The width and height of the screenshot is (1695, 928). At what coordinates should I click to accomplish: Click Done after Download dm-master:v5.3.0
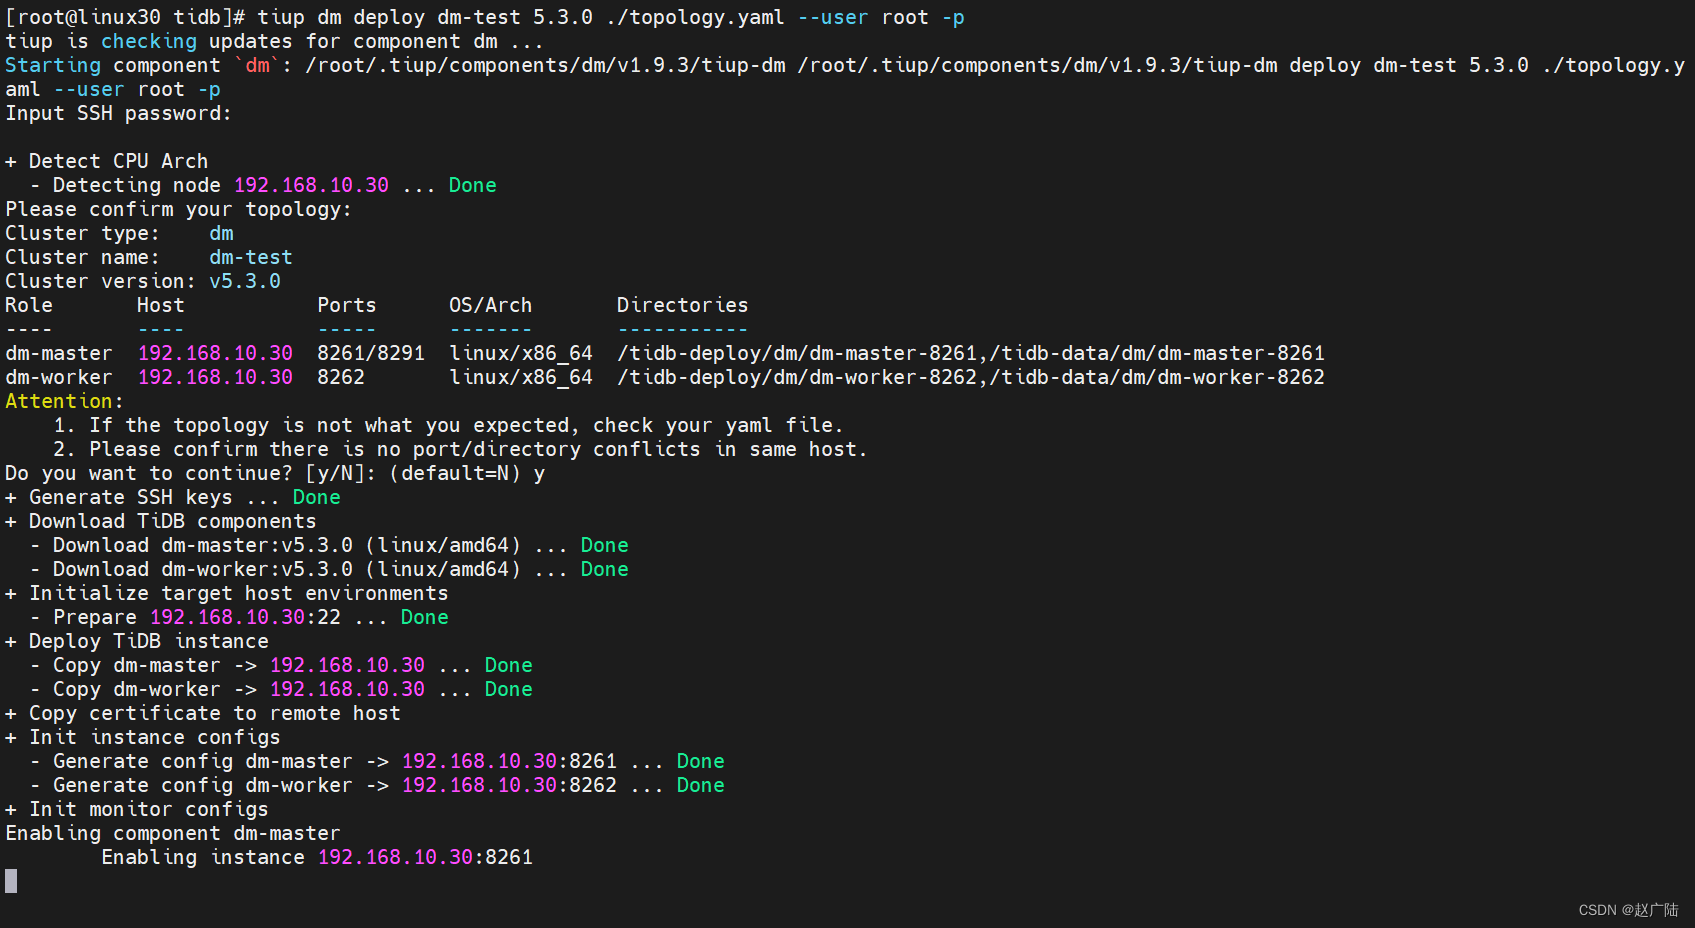604,545
